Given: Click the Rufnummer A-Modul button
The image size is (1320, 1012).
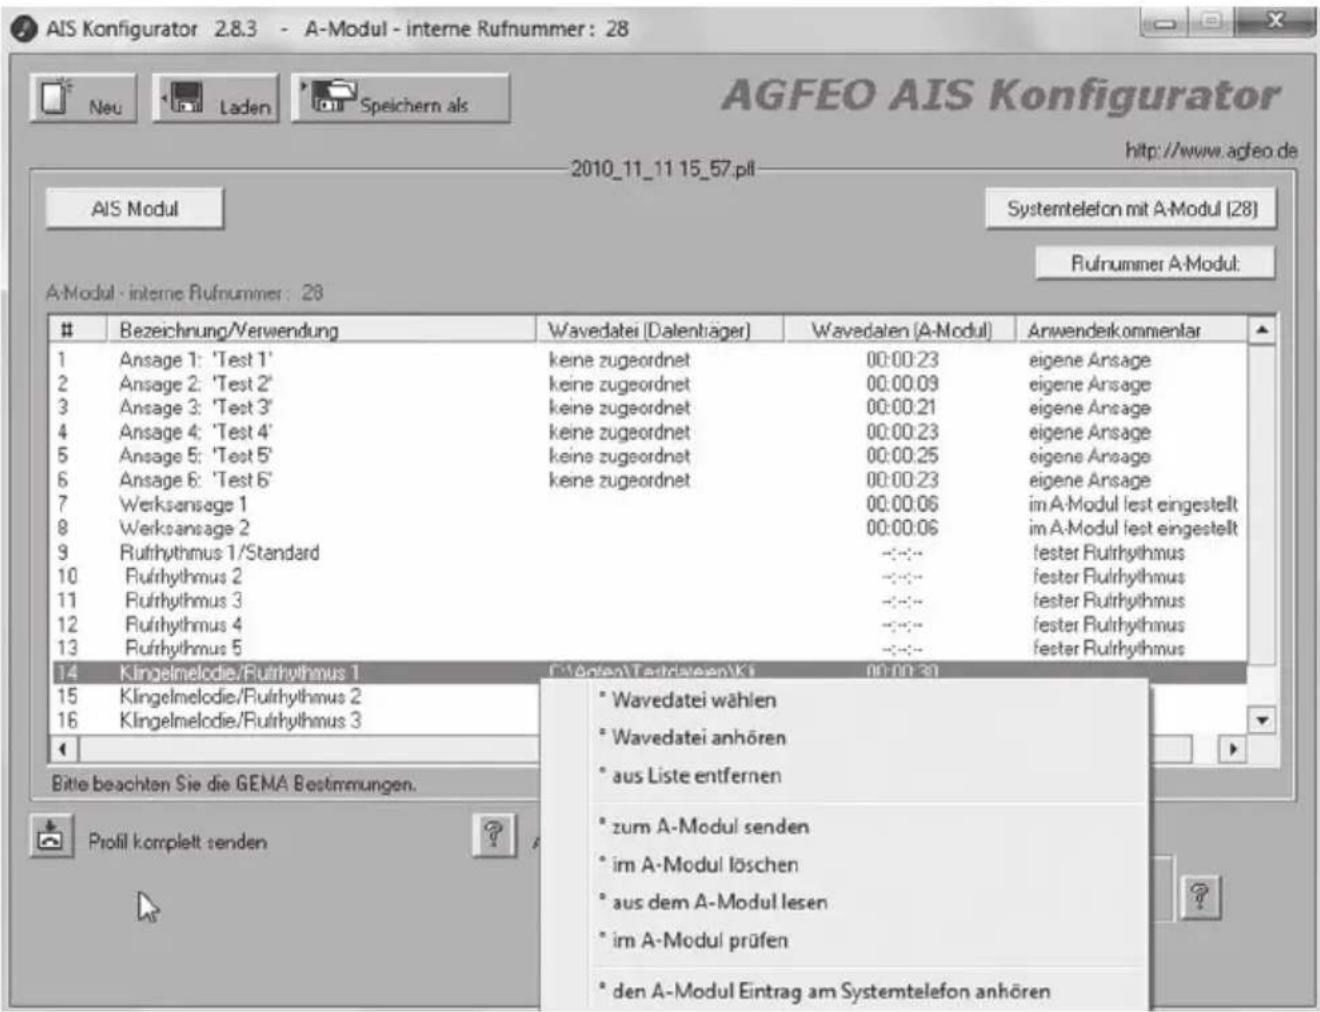Looking at the screenshot, I should (1155, 264).
